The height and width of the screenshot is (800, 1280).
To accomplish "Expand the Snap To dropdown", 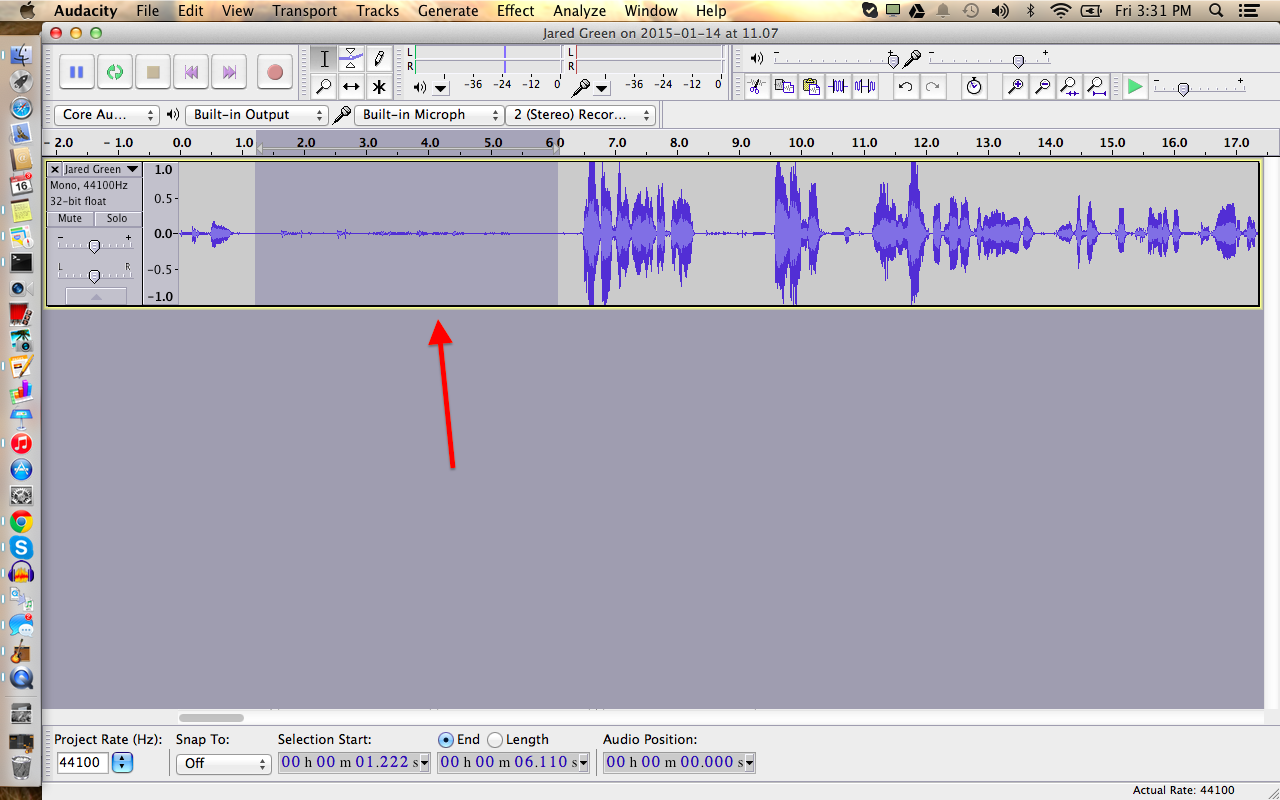I will [223, 763].
